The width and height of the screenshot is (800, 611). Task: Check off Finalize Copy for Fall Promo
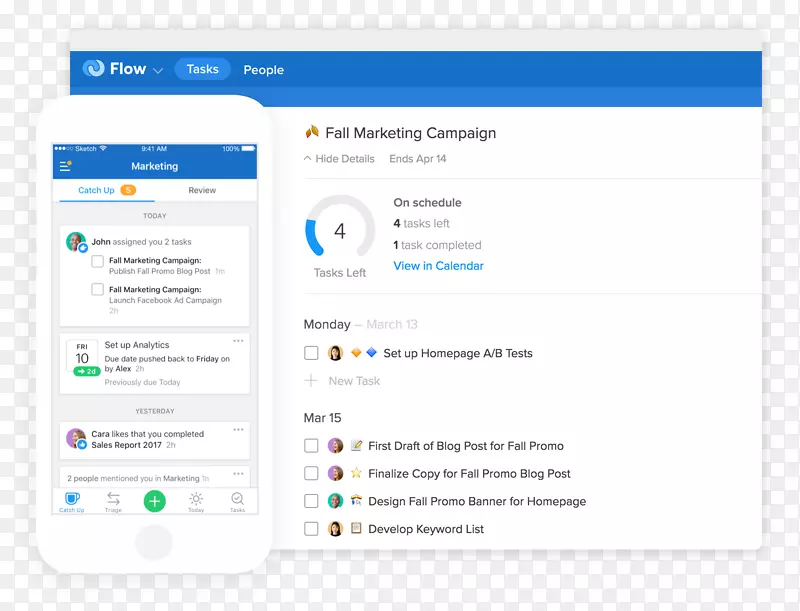(311, 473)
